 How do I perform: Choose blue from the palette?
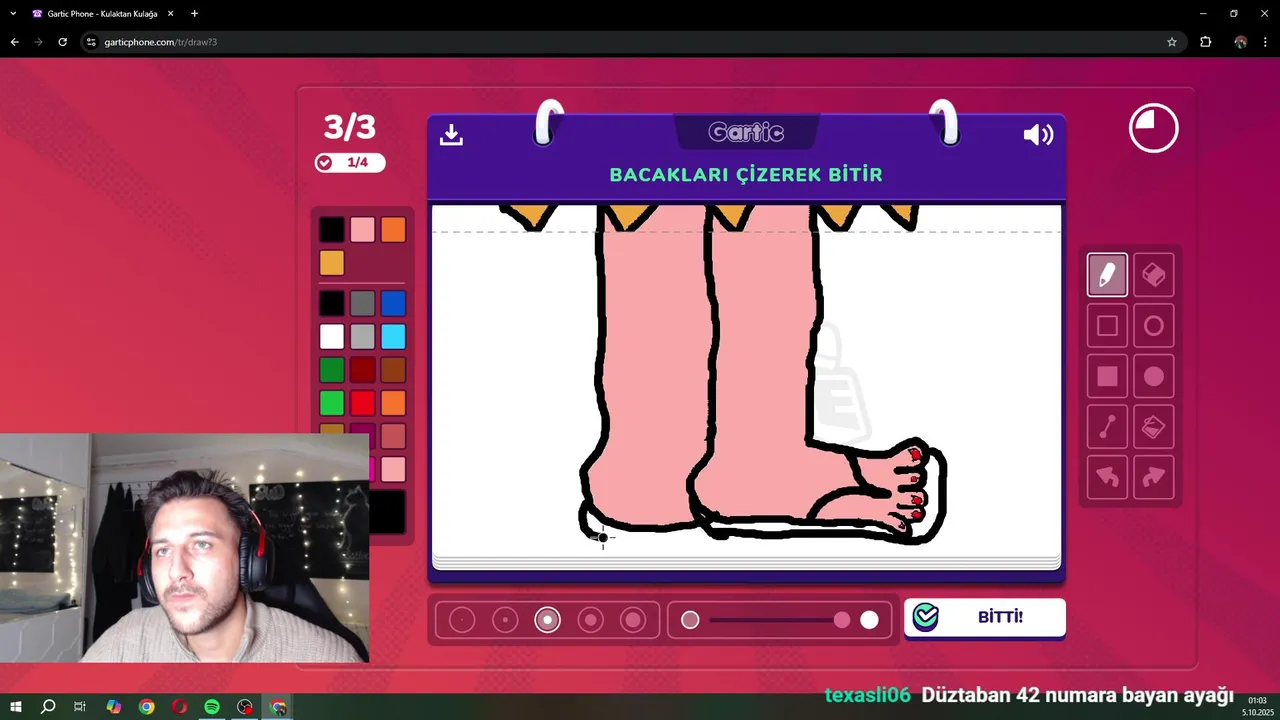click(393, 303)
